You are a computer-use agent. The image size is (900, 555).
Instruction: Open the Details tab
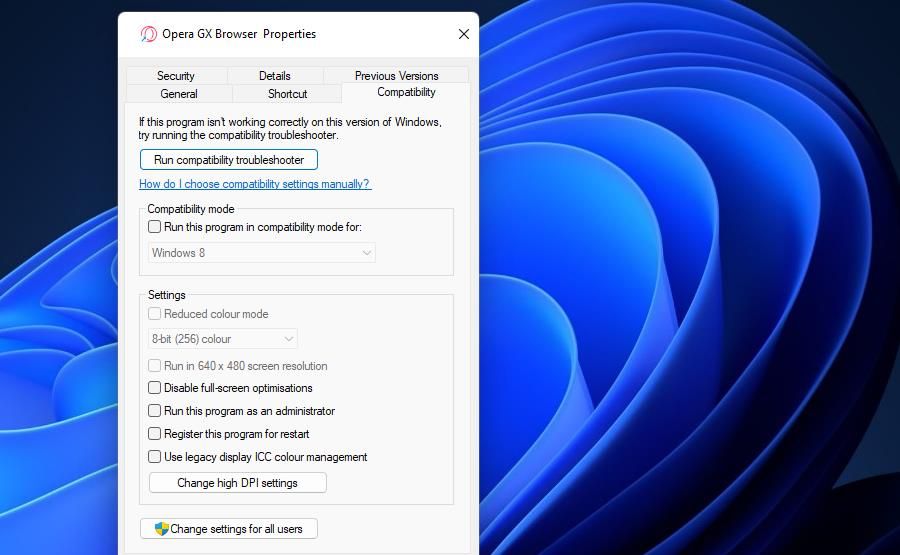pyautogui.click(x=274, y=76)
